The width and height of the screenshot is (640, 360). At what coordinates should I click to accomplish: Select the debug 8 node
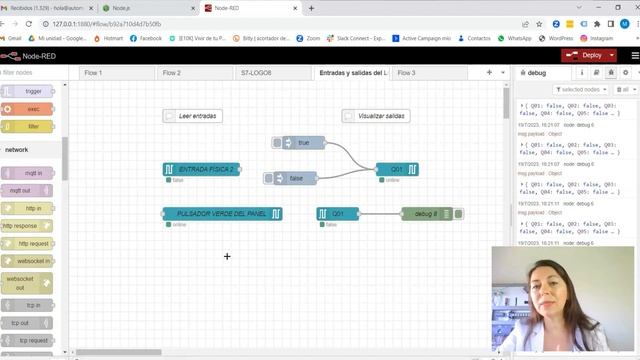[x=427, y=214]
